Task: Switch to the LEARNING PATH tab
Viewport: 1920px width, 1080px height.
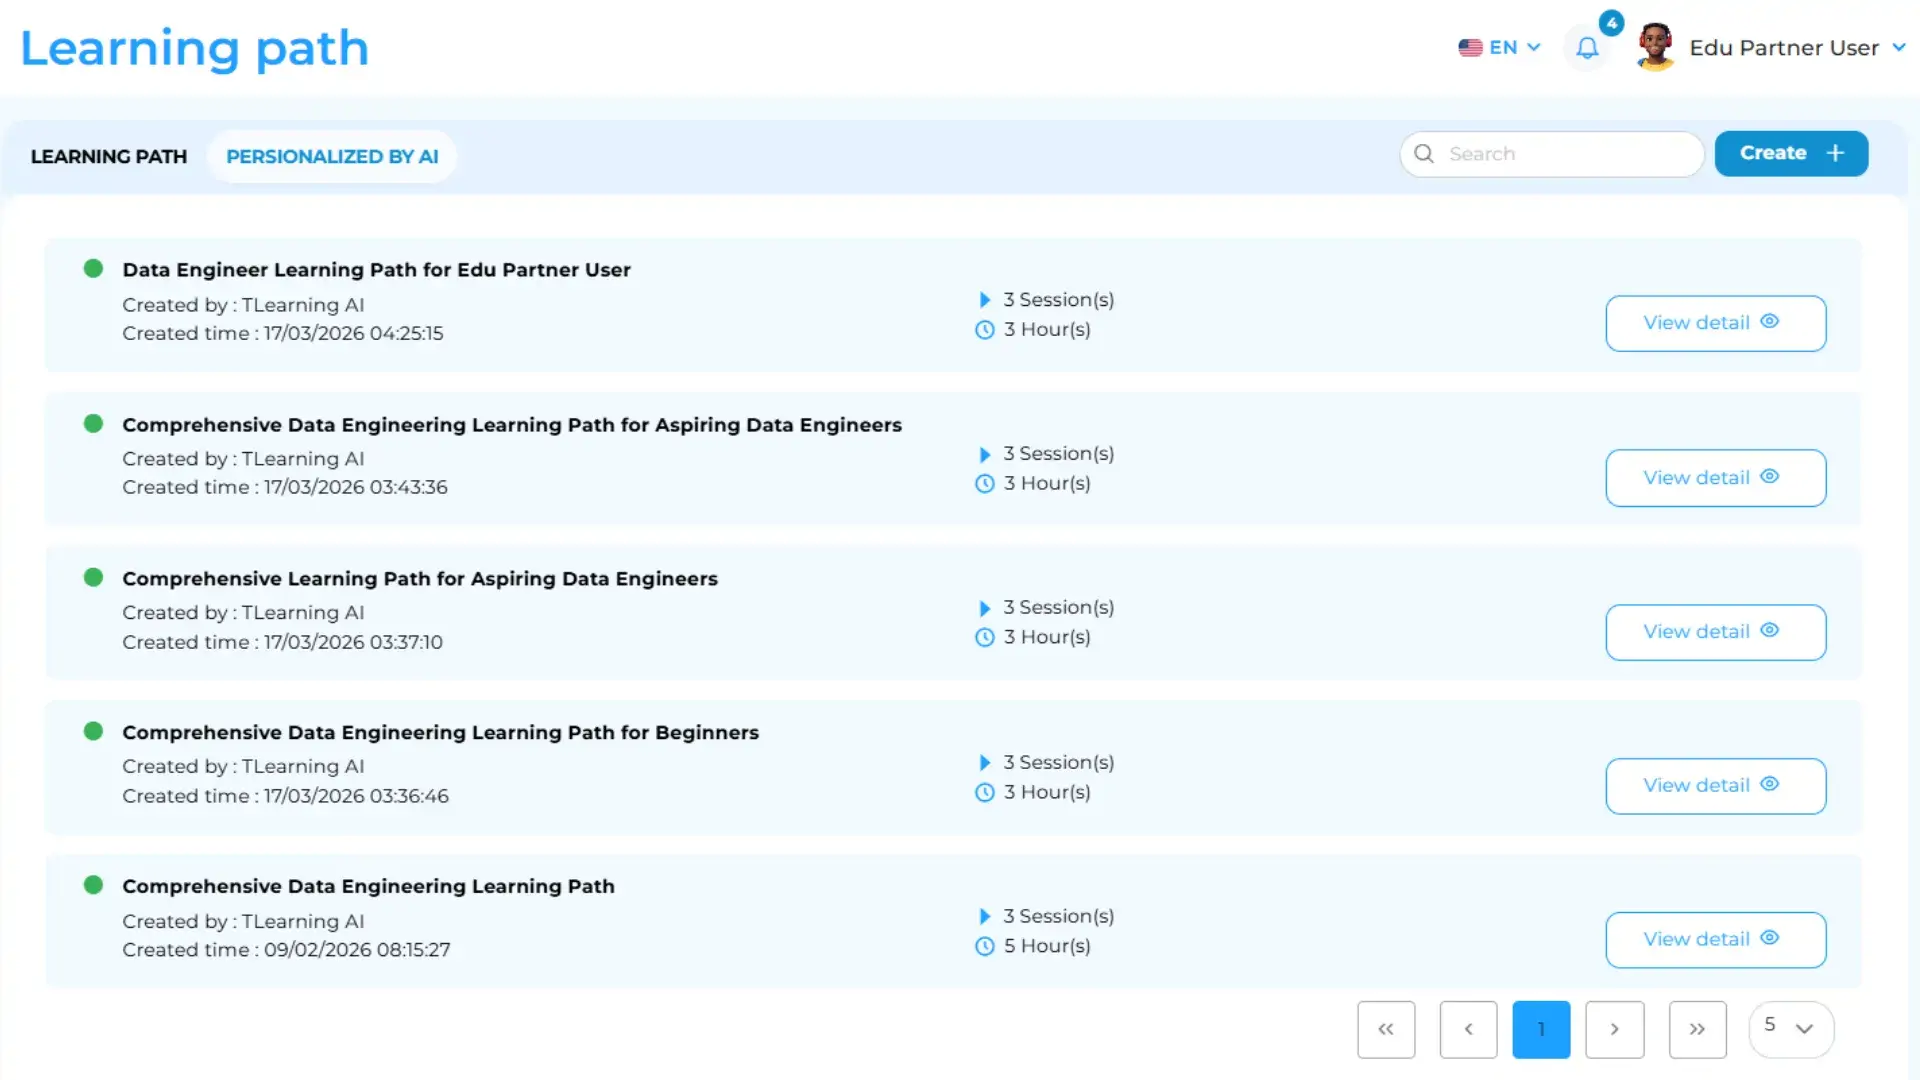Action: (109, 156)
